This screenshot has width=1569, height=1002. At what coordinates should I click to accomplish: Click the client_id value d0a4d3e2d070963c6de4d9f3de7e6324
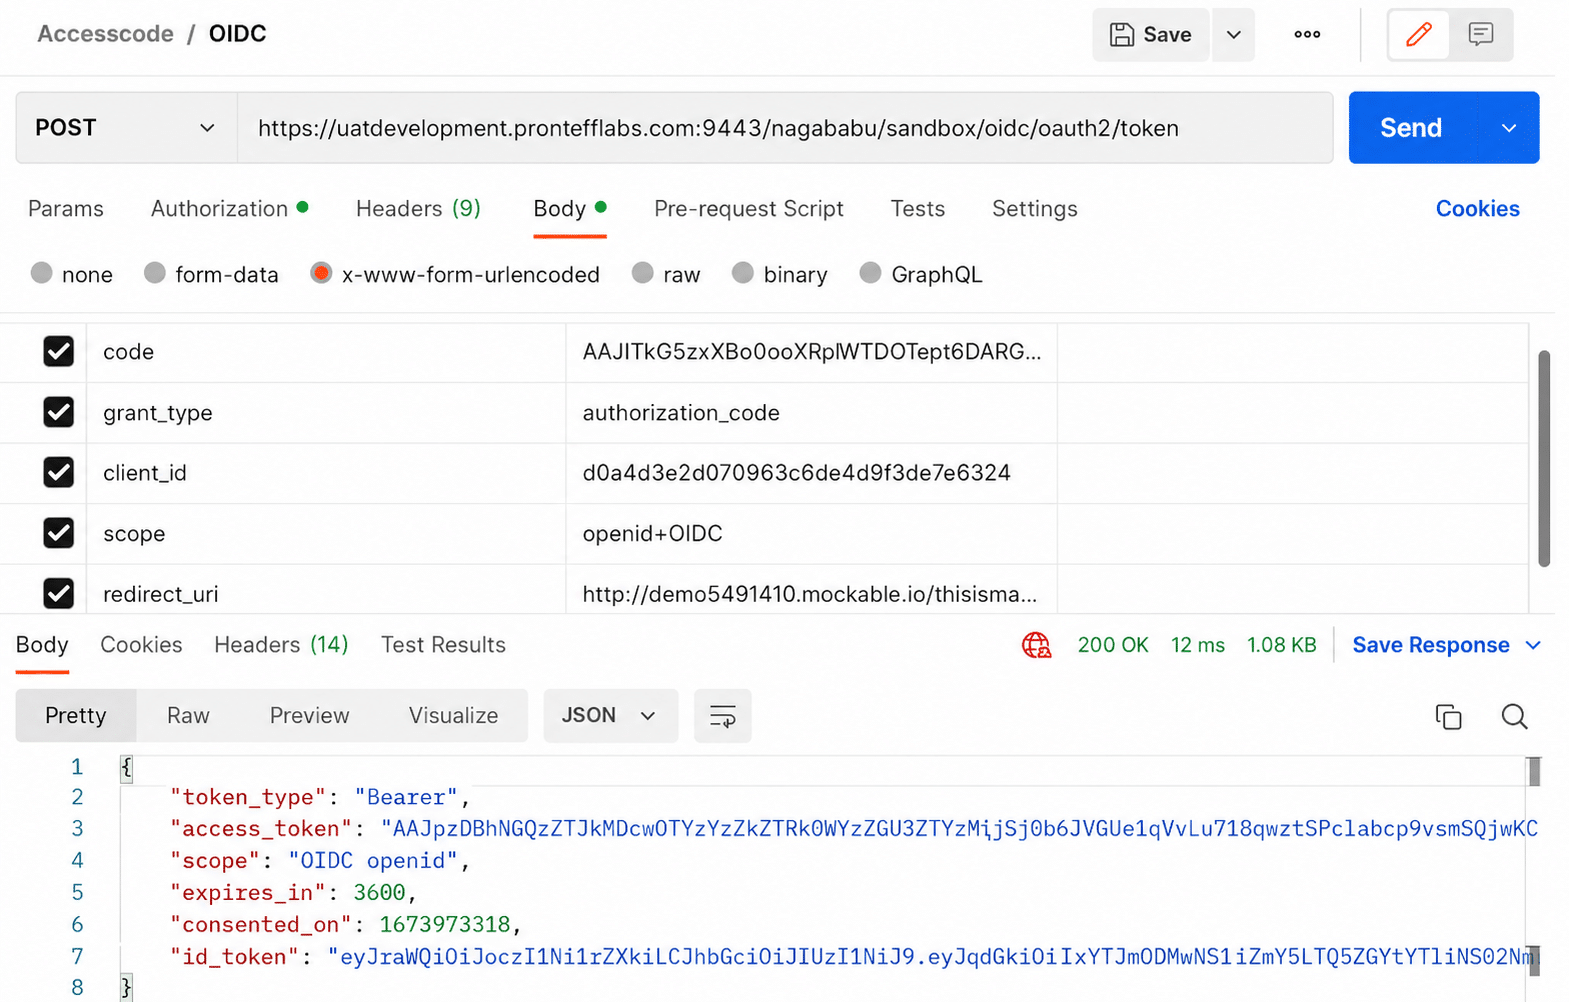click(811, 473)
